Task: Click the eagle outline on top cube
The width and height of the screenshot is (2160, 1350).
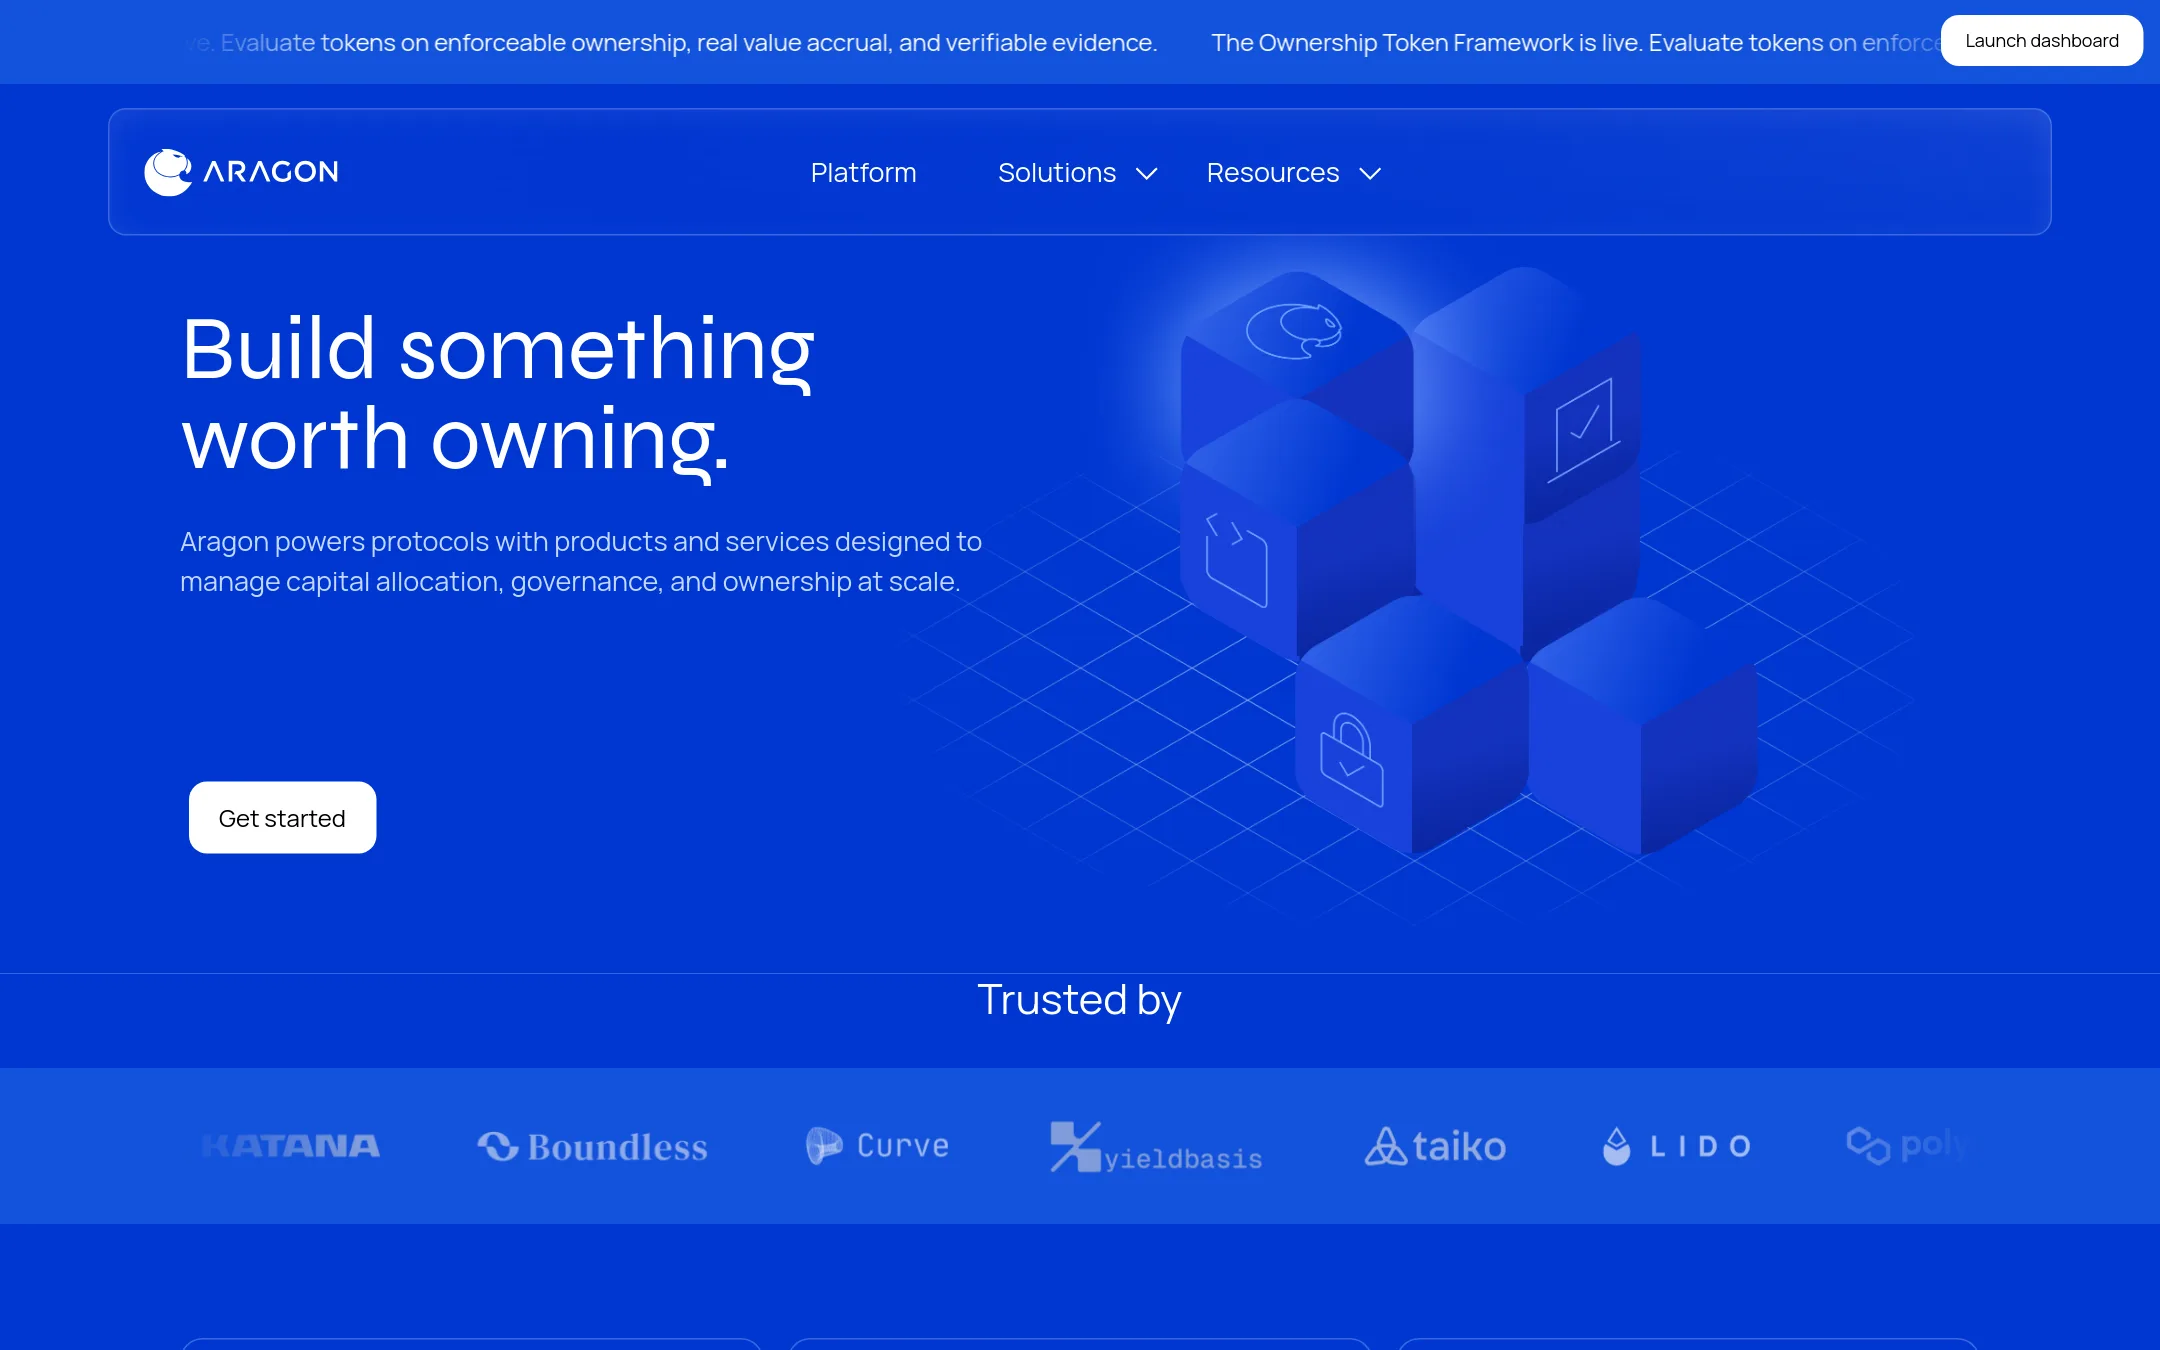Action: point(1293,330)
